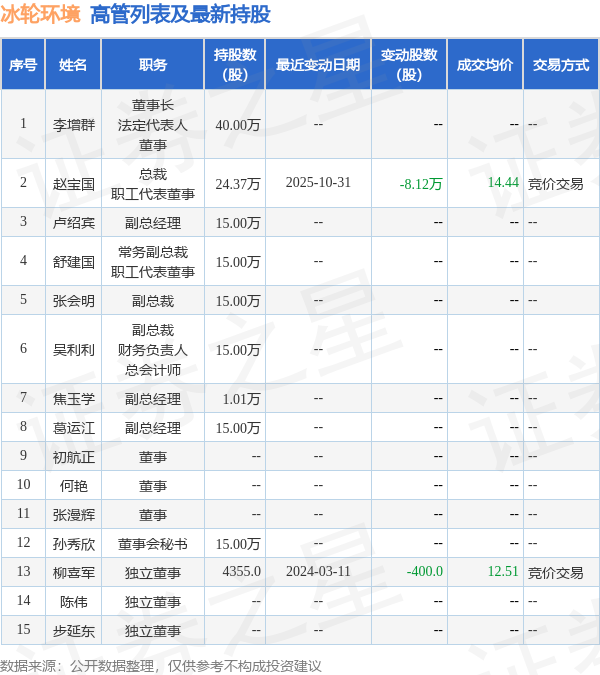Screen dimensions: 600x675
Task: Click the name 张会明
Action: coord(74,300)
